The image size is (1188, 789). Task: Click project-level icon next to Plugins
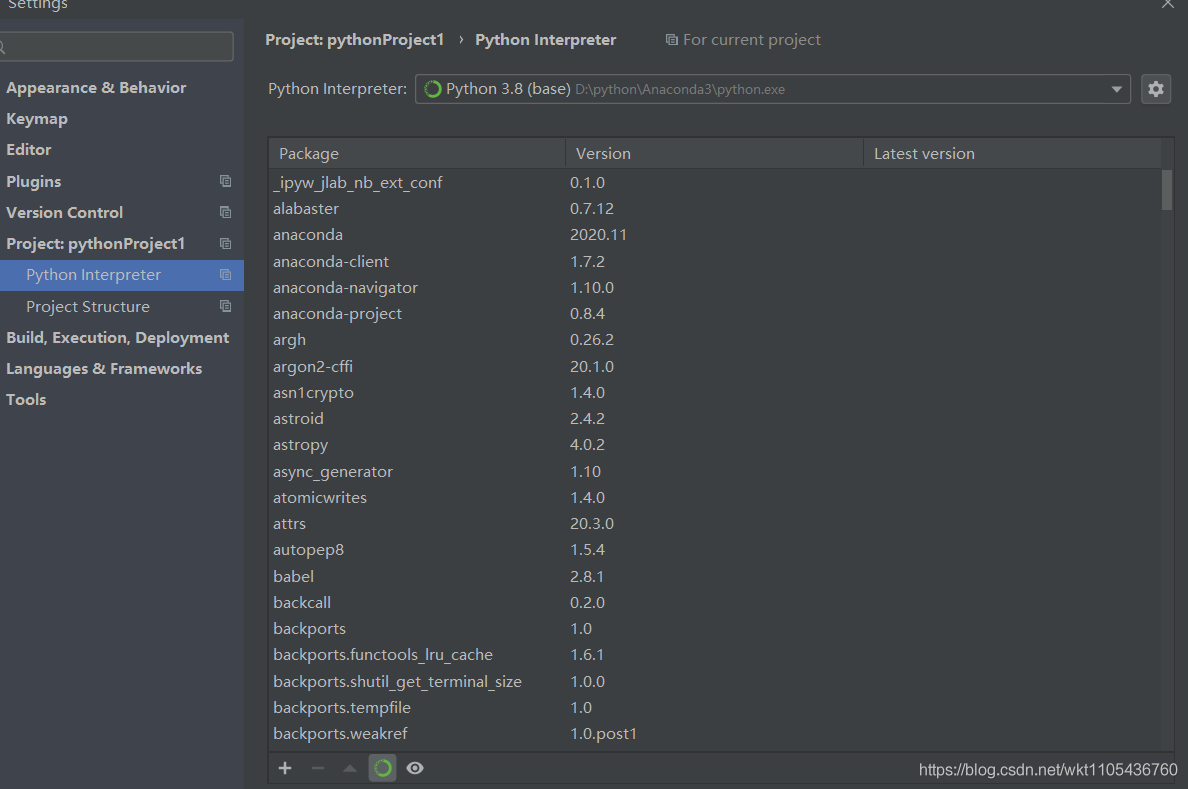tap(225, 181)
